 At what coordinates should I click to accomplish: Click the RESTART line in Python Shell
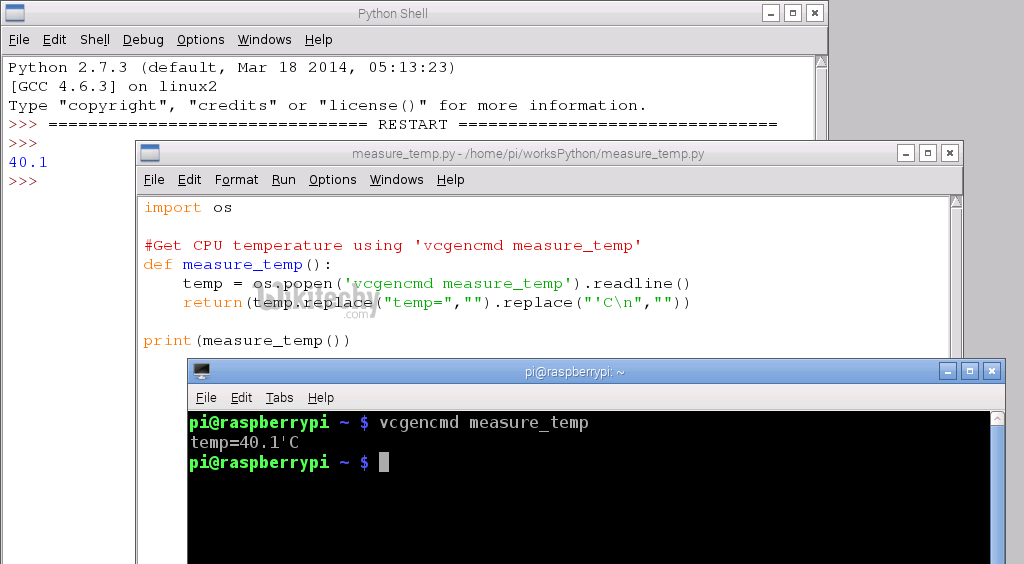click(x=413, y=125)
